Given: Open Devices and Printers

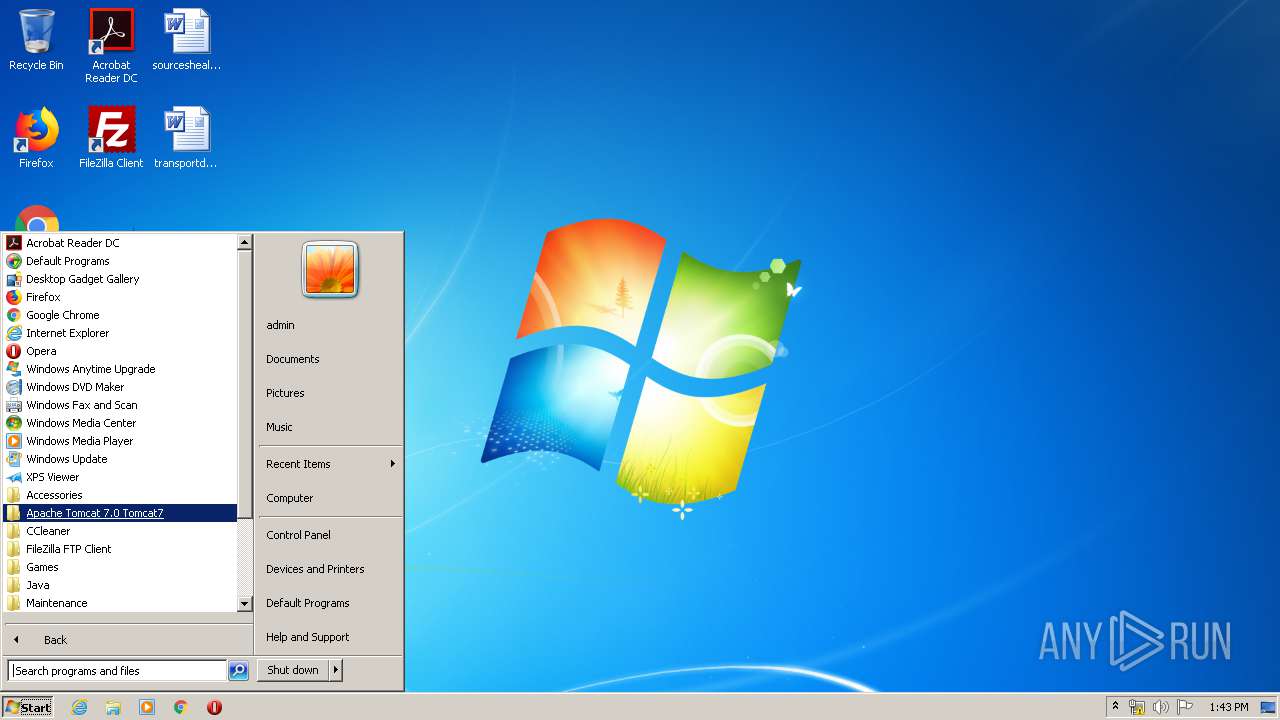Looking at the screenshot, I should pyautogui.click(x=330, y=569).
